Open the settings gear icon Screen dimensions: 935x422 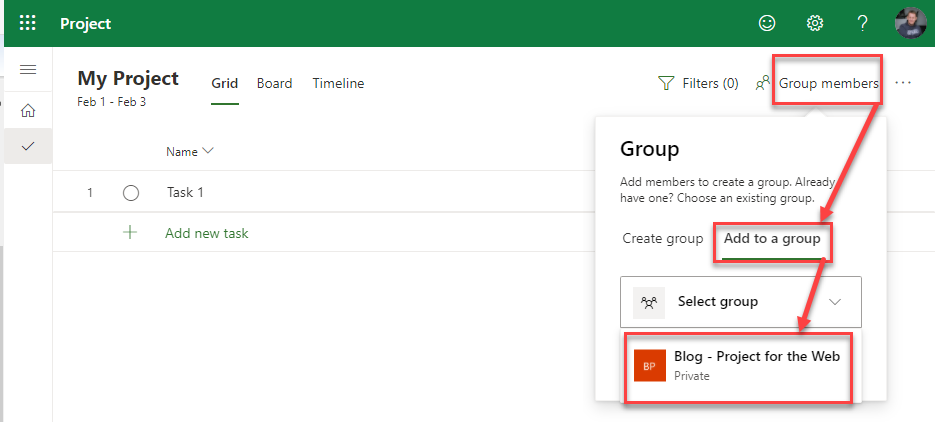815,23
